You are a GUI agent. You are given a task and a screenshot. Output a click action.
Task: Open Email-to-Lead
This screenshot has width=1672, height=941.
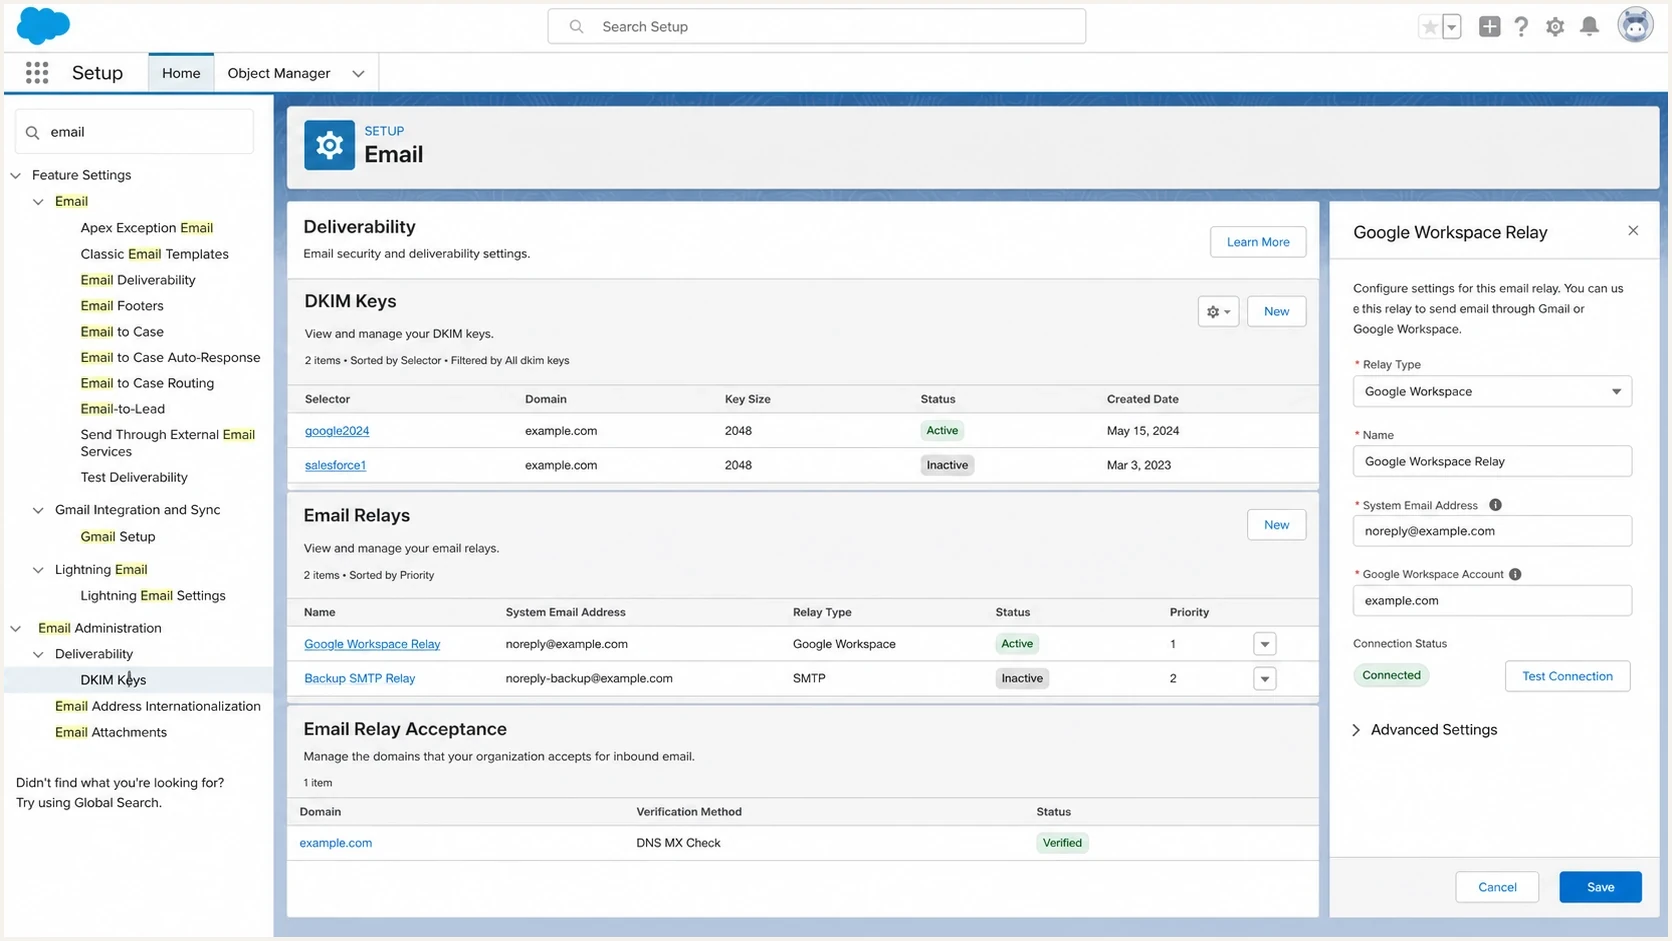[x=123, y=409]
